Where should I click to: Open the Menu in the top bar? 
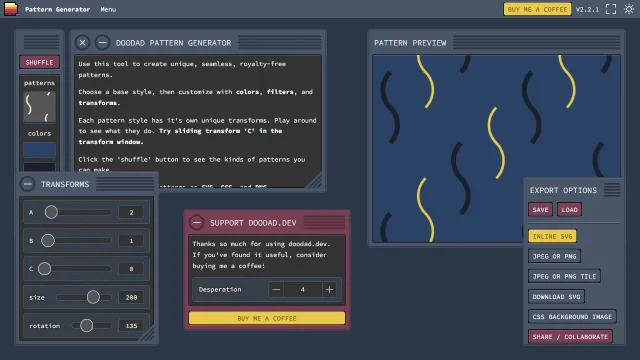pyautogui.click(x=108, y=9)
